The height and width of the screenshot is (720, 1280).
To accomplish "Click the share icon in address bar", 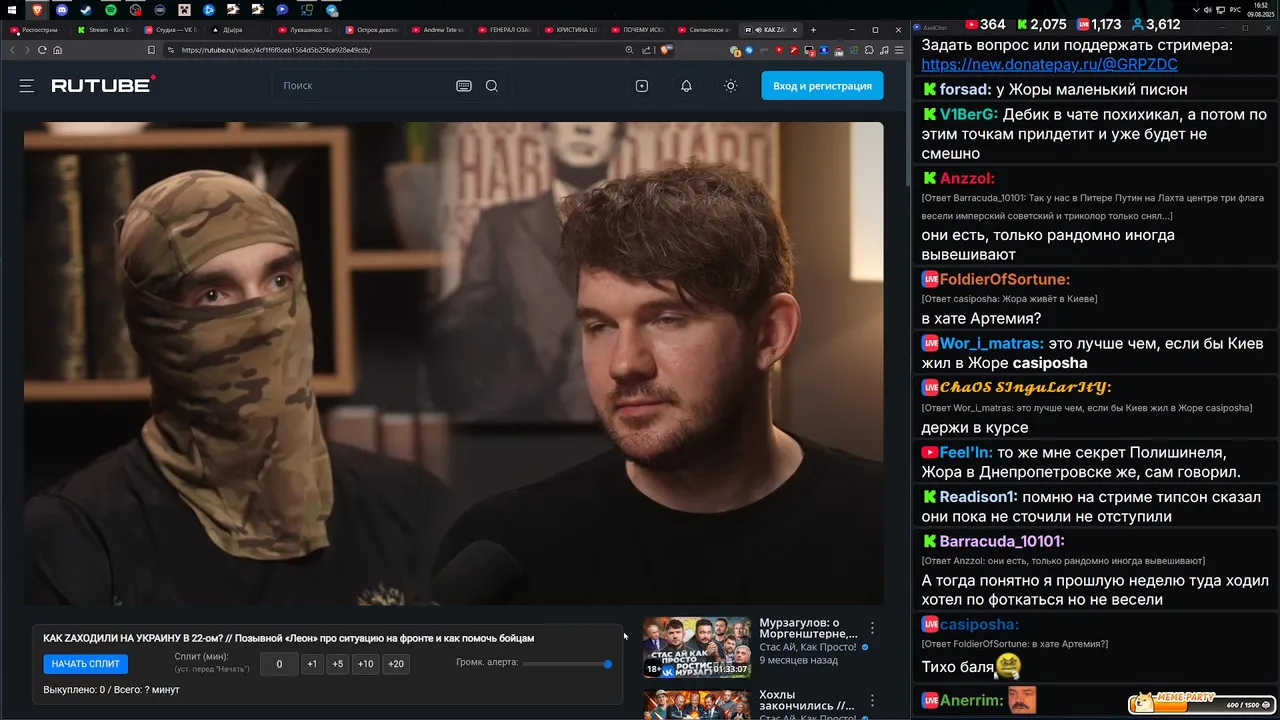I will (x=647, y=50).
